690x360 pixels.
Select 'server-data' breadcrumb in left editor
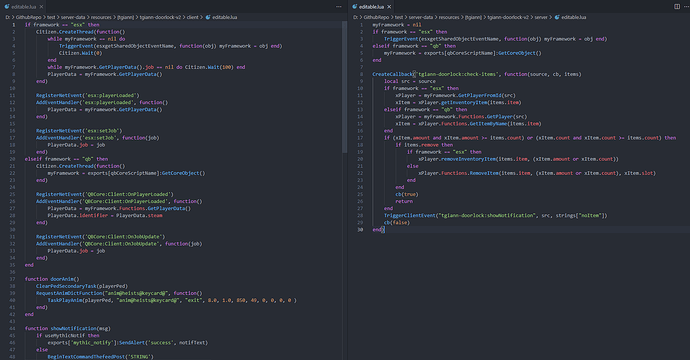click(x=73, y=17)
